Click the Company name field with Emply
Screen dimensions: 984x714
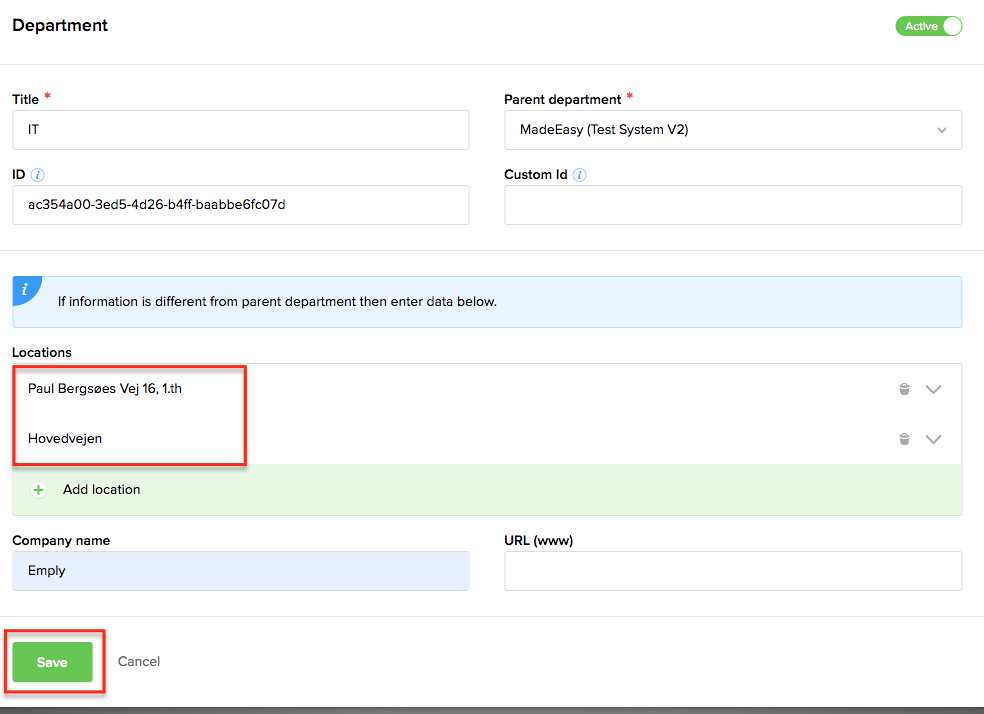pos(240,571)
